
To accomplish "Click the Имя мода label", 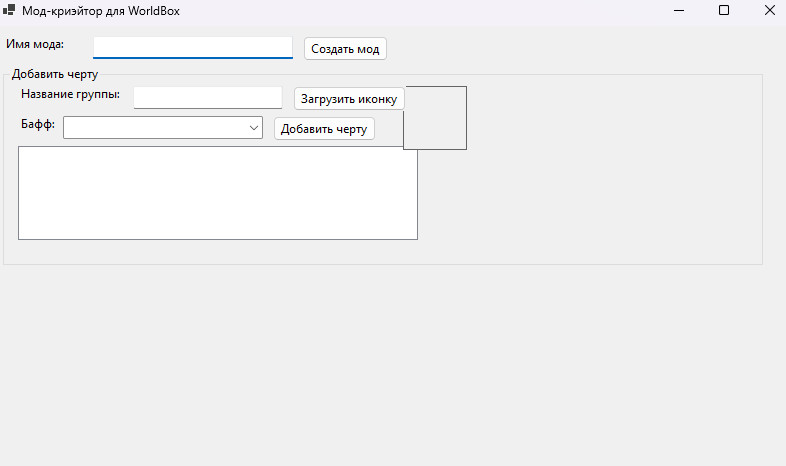I will click(35, 44).
